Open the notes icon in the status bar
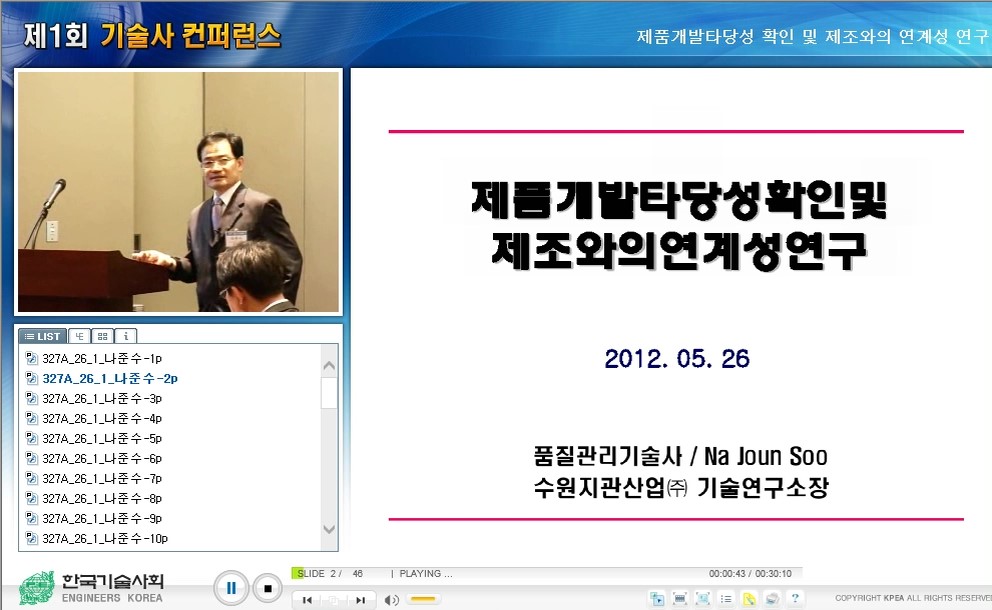The image size is (992, 610). point(747,598)
